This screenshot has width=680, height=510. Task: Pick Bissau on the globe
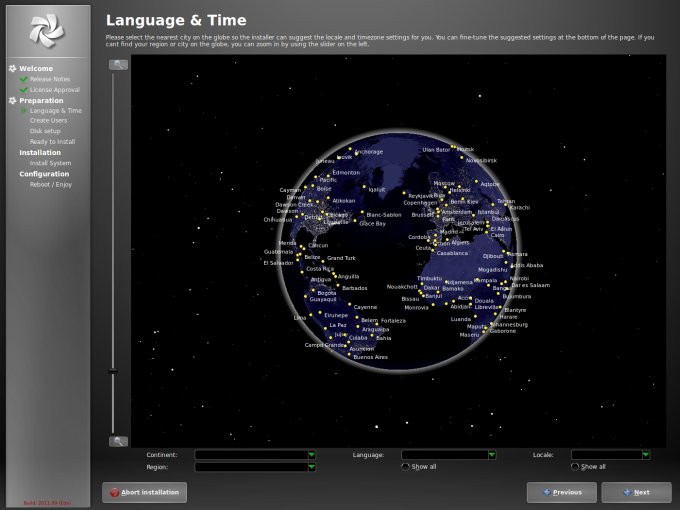tap(410, 299)
